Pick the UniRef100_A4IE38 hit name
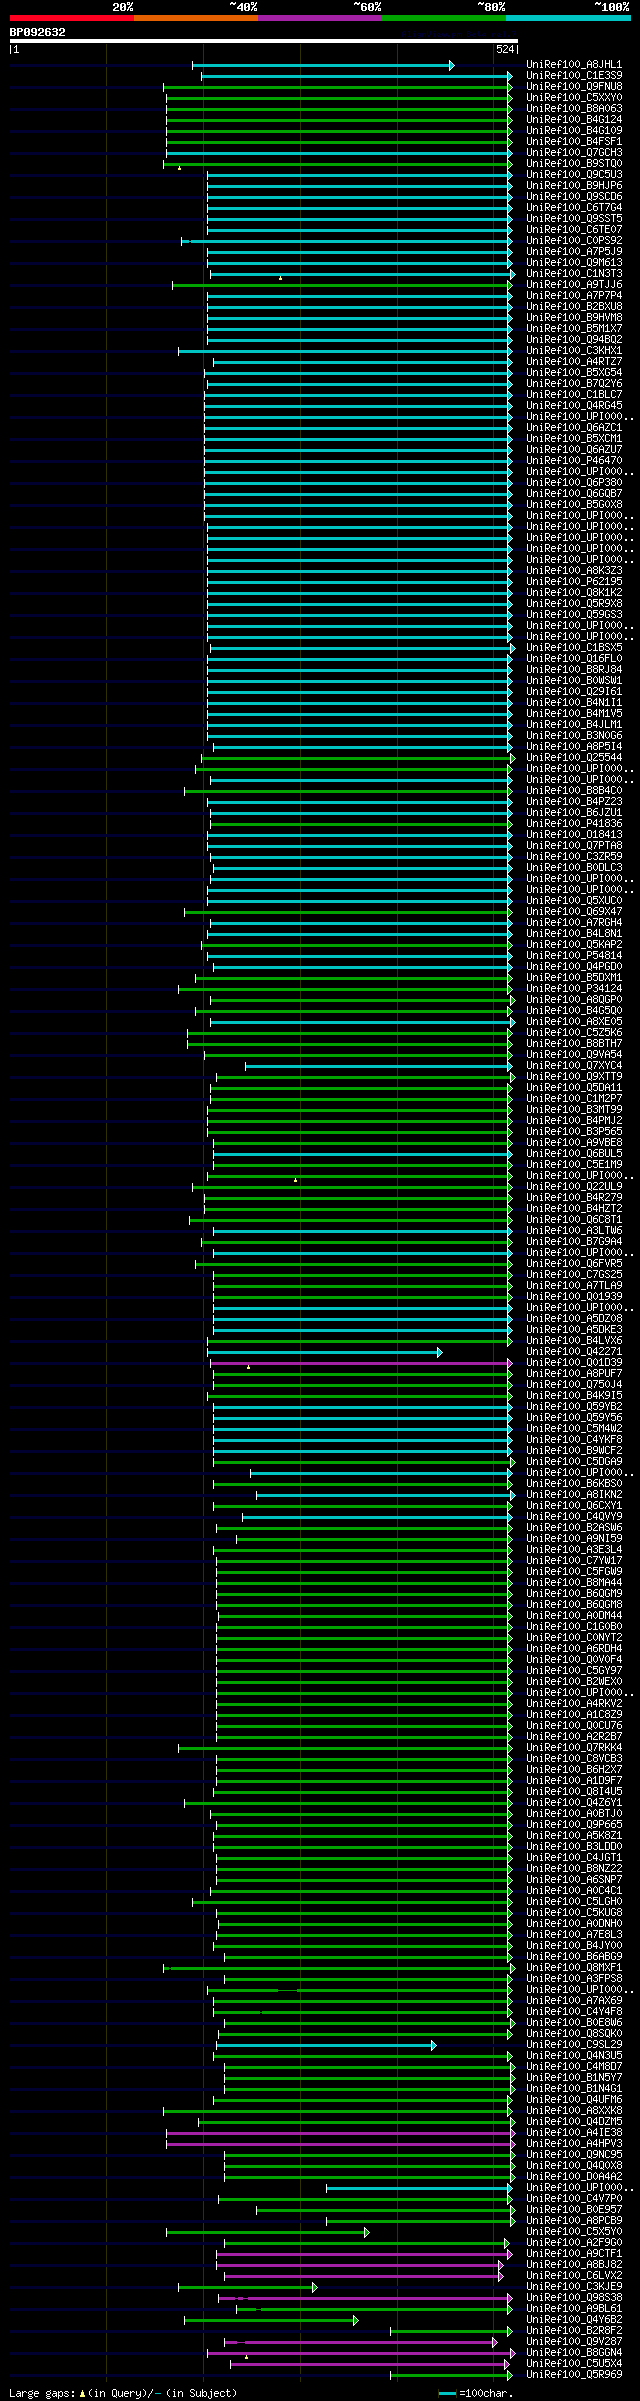The width and height of the screenshot is (640, 2401). (574, 2133)
